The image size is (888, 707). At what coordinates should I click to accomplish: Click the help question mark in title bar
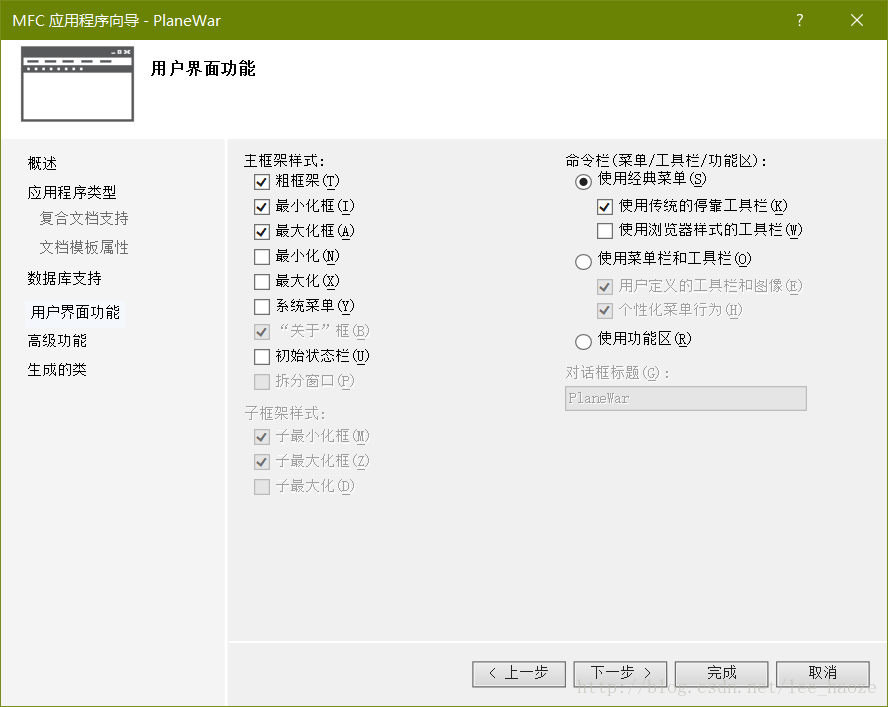(799, 20)
